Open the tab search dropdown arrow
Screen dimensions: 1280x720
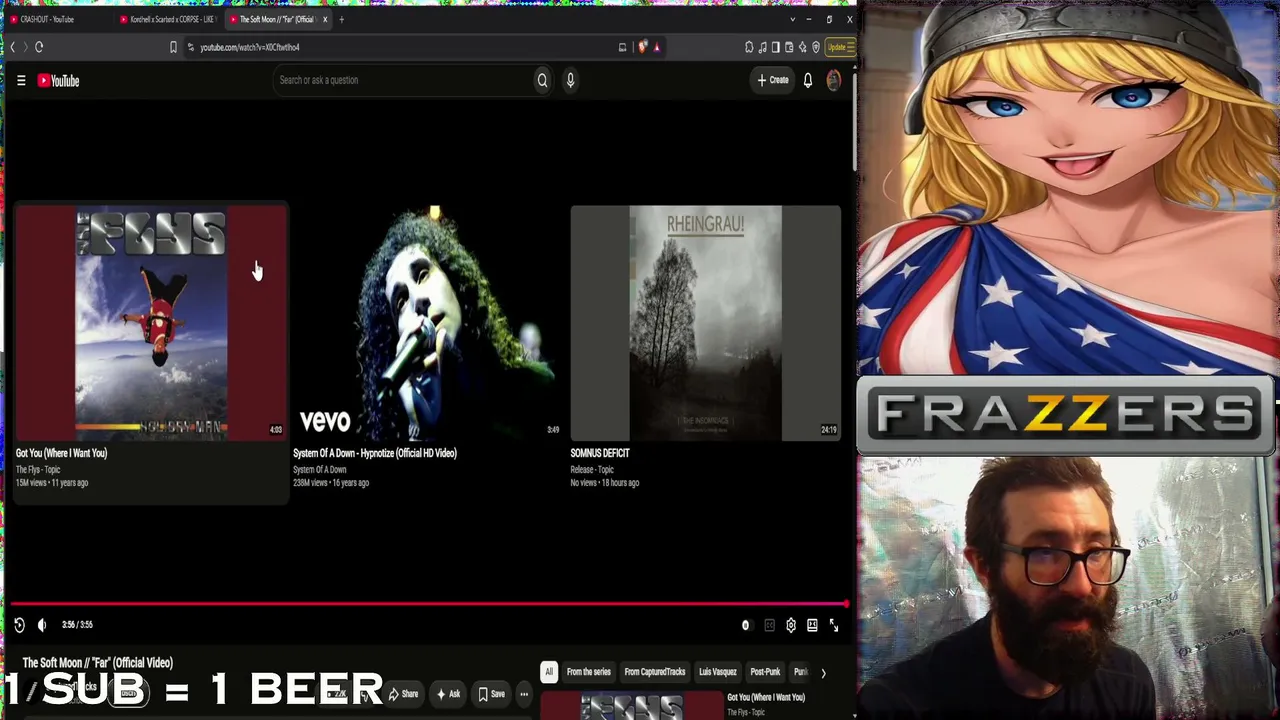tap(793, 19)
